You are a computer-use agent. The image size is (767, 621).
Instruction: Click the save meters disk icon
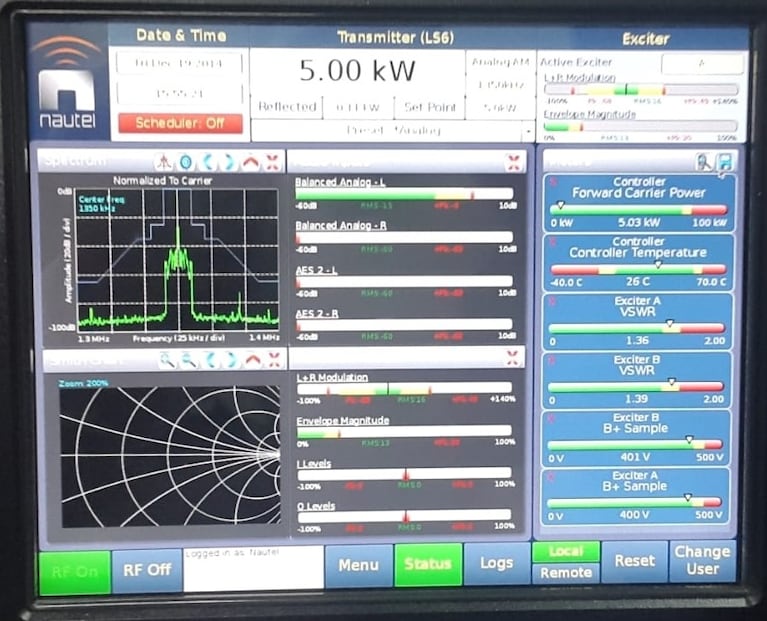click(x=724, y=162)
